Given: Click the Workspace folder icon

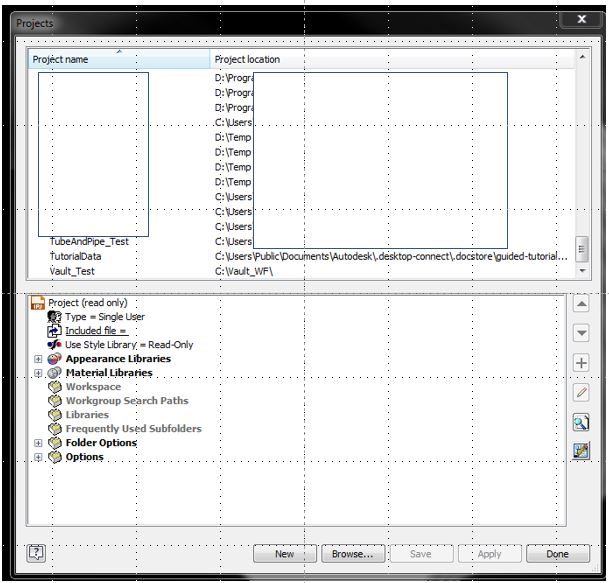Looking at the screenshot, I should 55,386.
